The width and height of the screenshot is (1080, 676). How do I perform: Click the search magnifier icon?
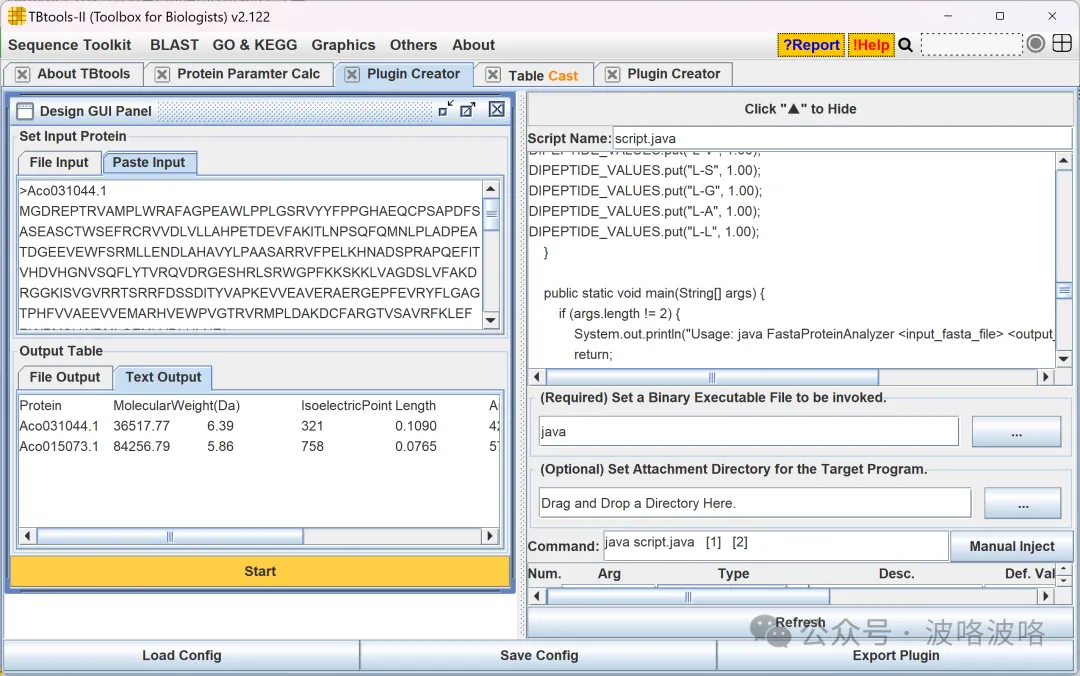(906, 45)
